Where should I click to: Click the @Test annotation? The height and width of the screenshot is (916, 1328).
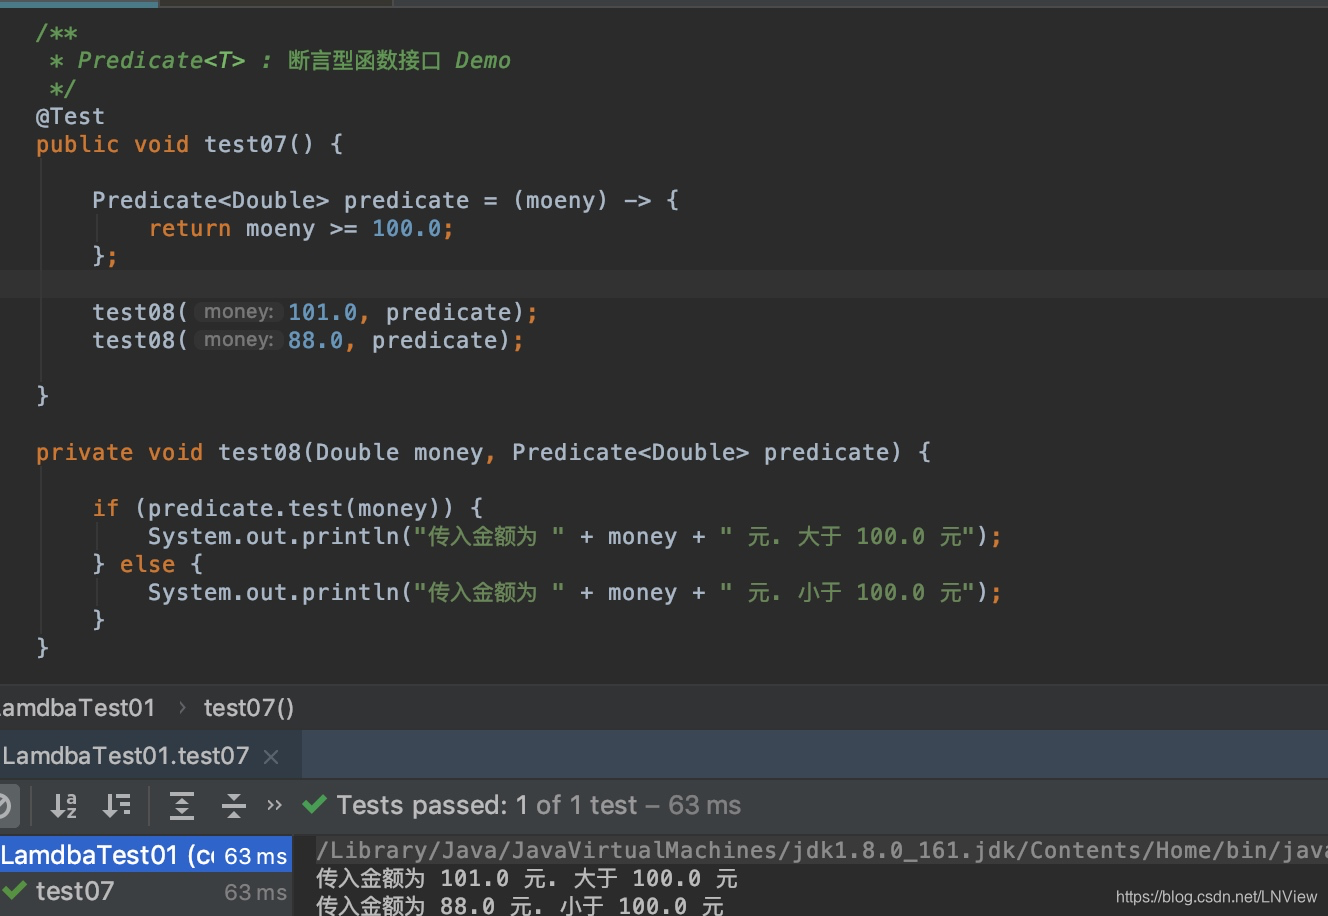pos(70,116)
